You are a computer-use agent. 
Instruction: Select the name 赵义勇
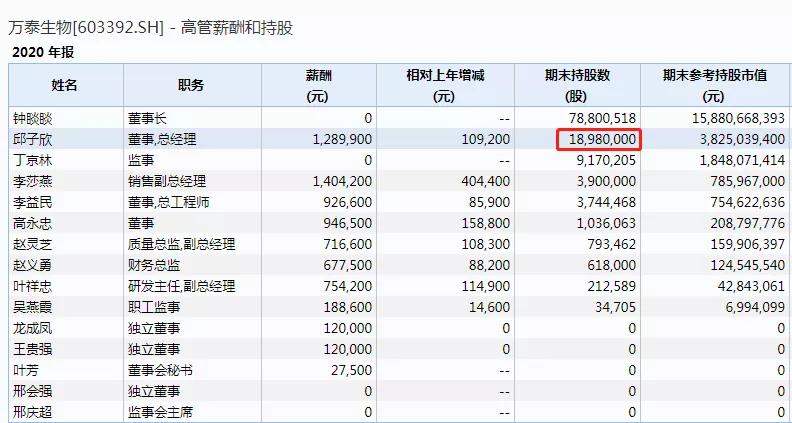pyautogui.click(x=33, y=265)
